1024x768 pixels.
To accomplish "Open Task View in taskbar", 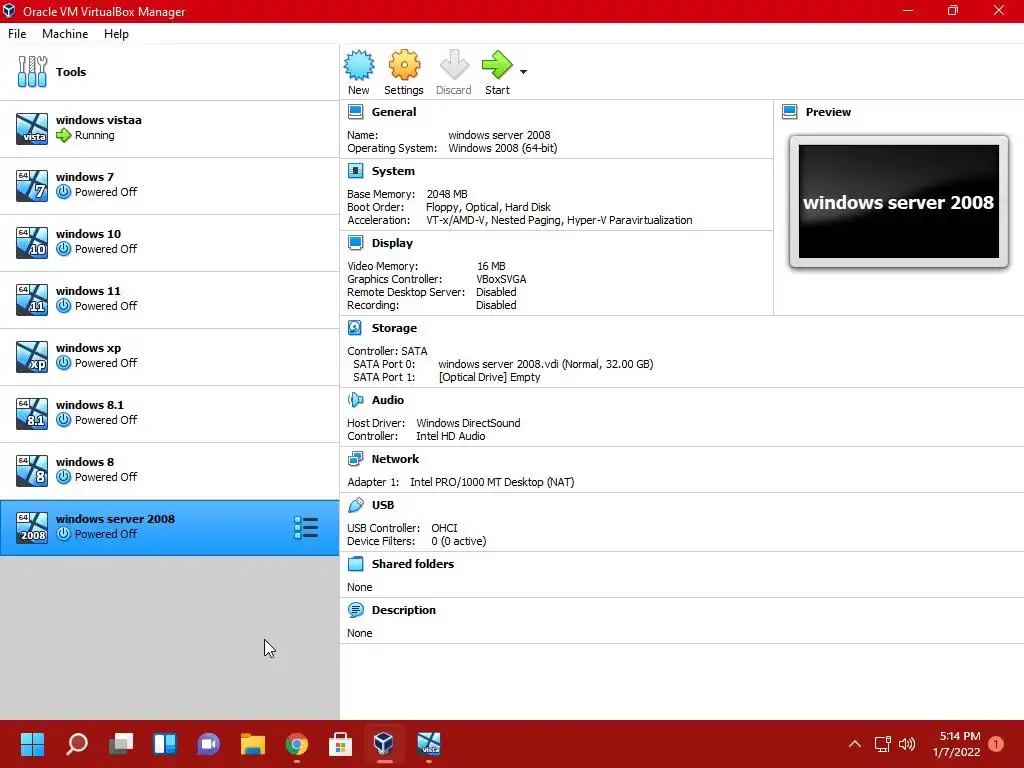I will [x=121, y=744].
